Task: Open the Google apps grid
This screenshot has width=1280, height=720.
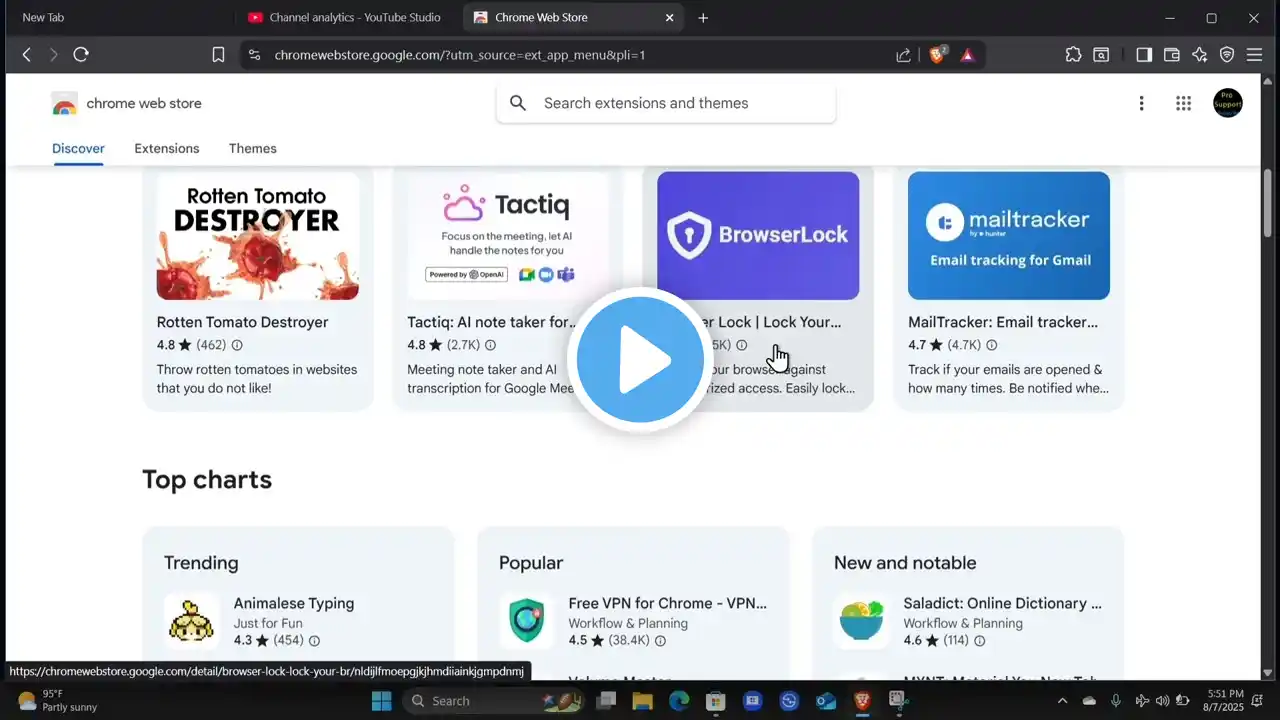Action: [x=1184, y=103]
